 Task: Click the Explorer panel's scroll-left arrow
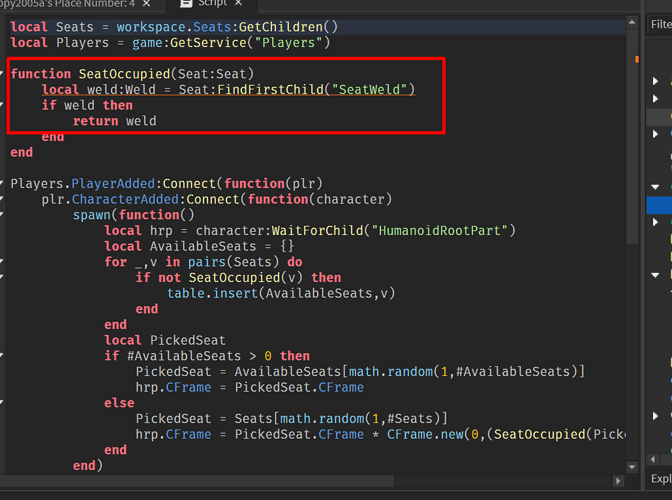point(653,460)
